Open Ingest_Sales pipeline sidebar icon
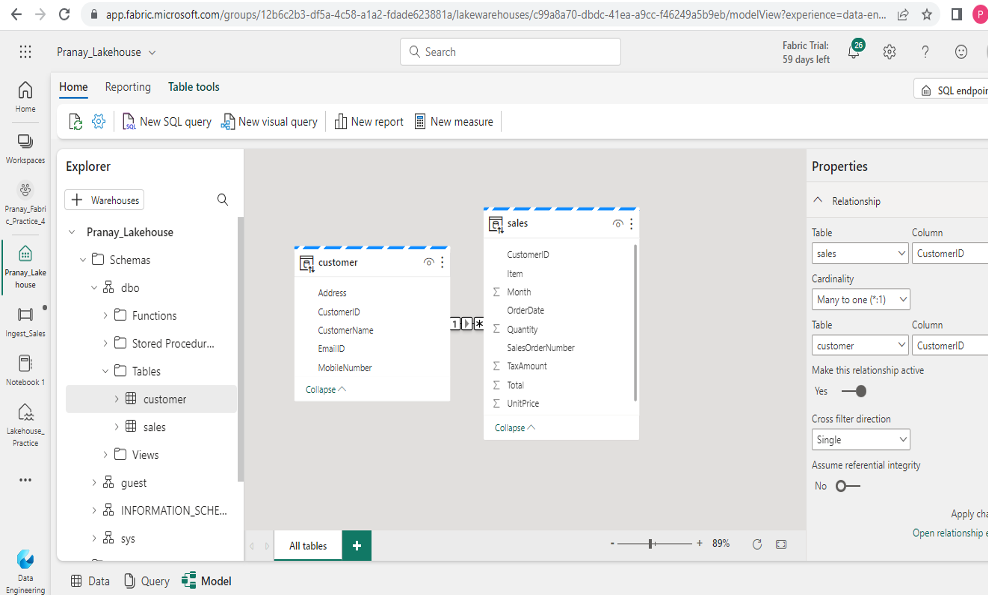Viewport: 988px width, 596px height. click(25, 322)
